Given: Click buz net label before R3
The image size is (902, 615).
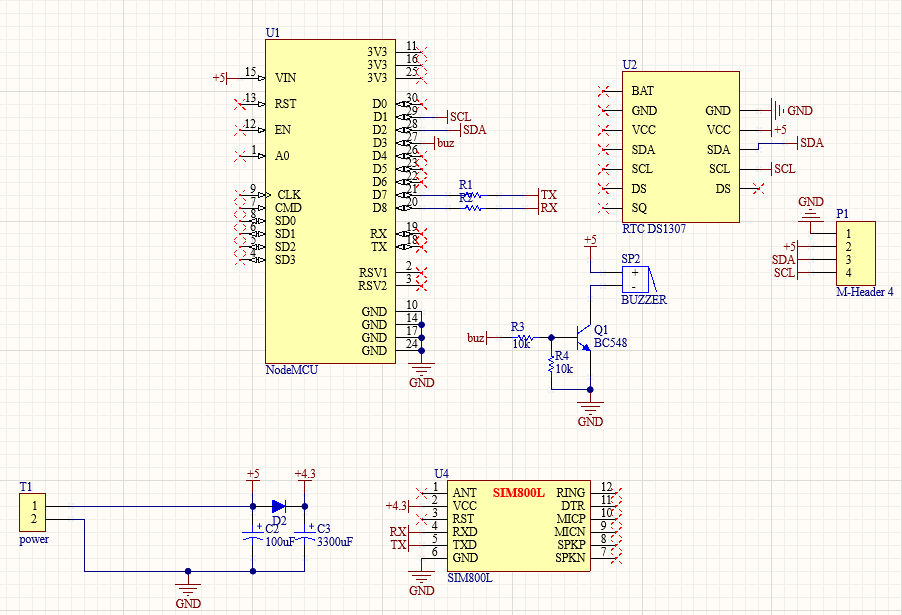Looking at the screenshot, I should 476,338.
